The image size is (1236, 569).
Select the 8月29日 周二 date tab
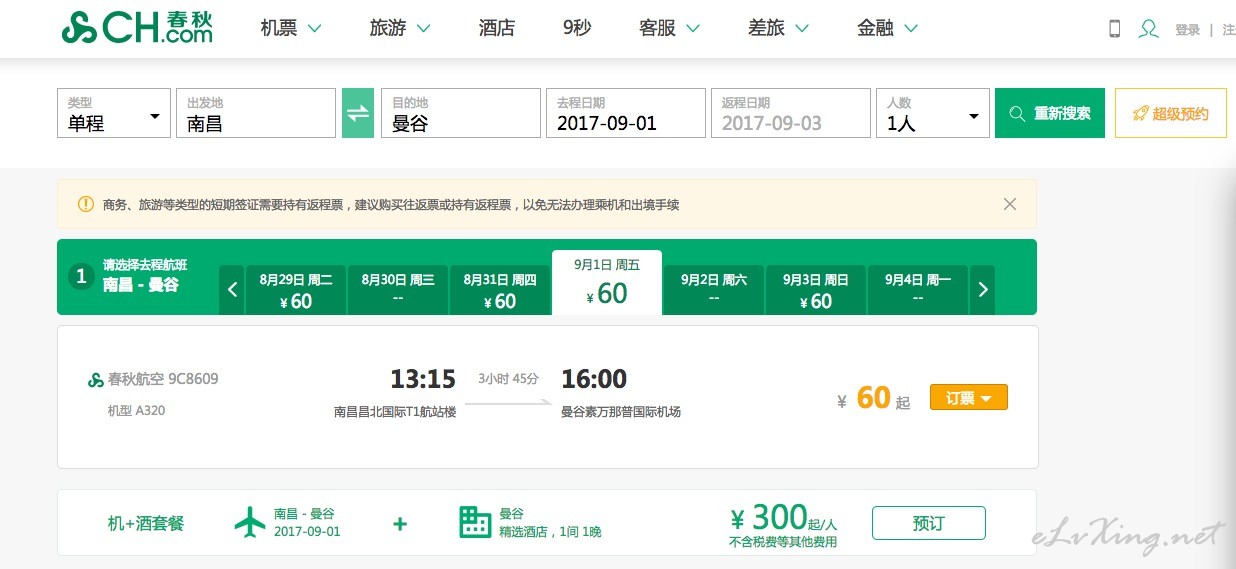[295, 290]
